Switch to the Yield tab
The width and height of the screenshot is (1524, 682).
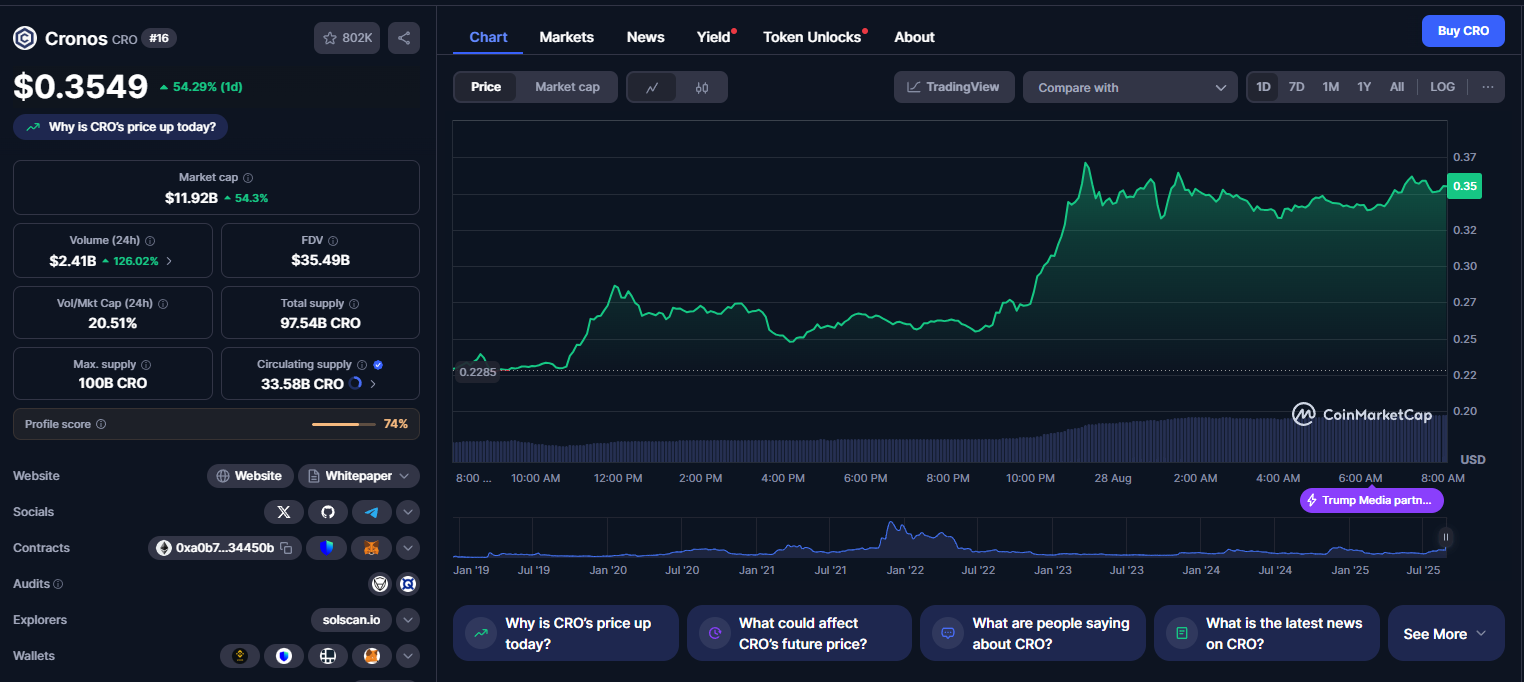pos(714,37)
